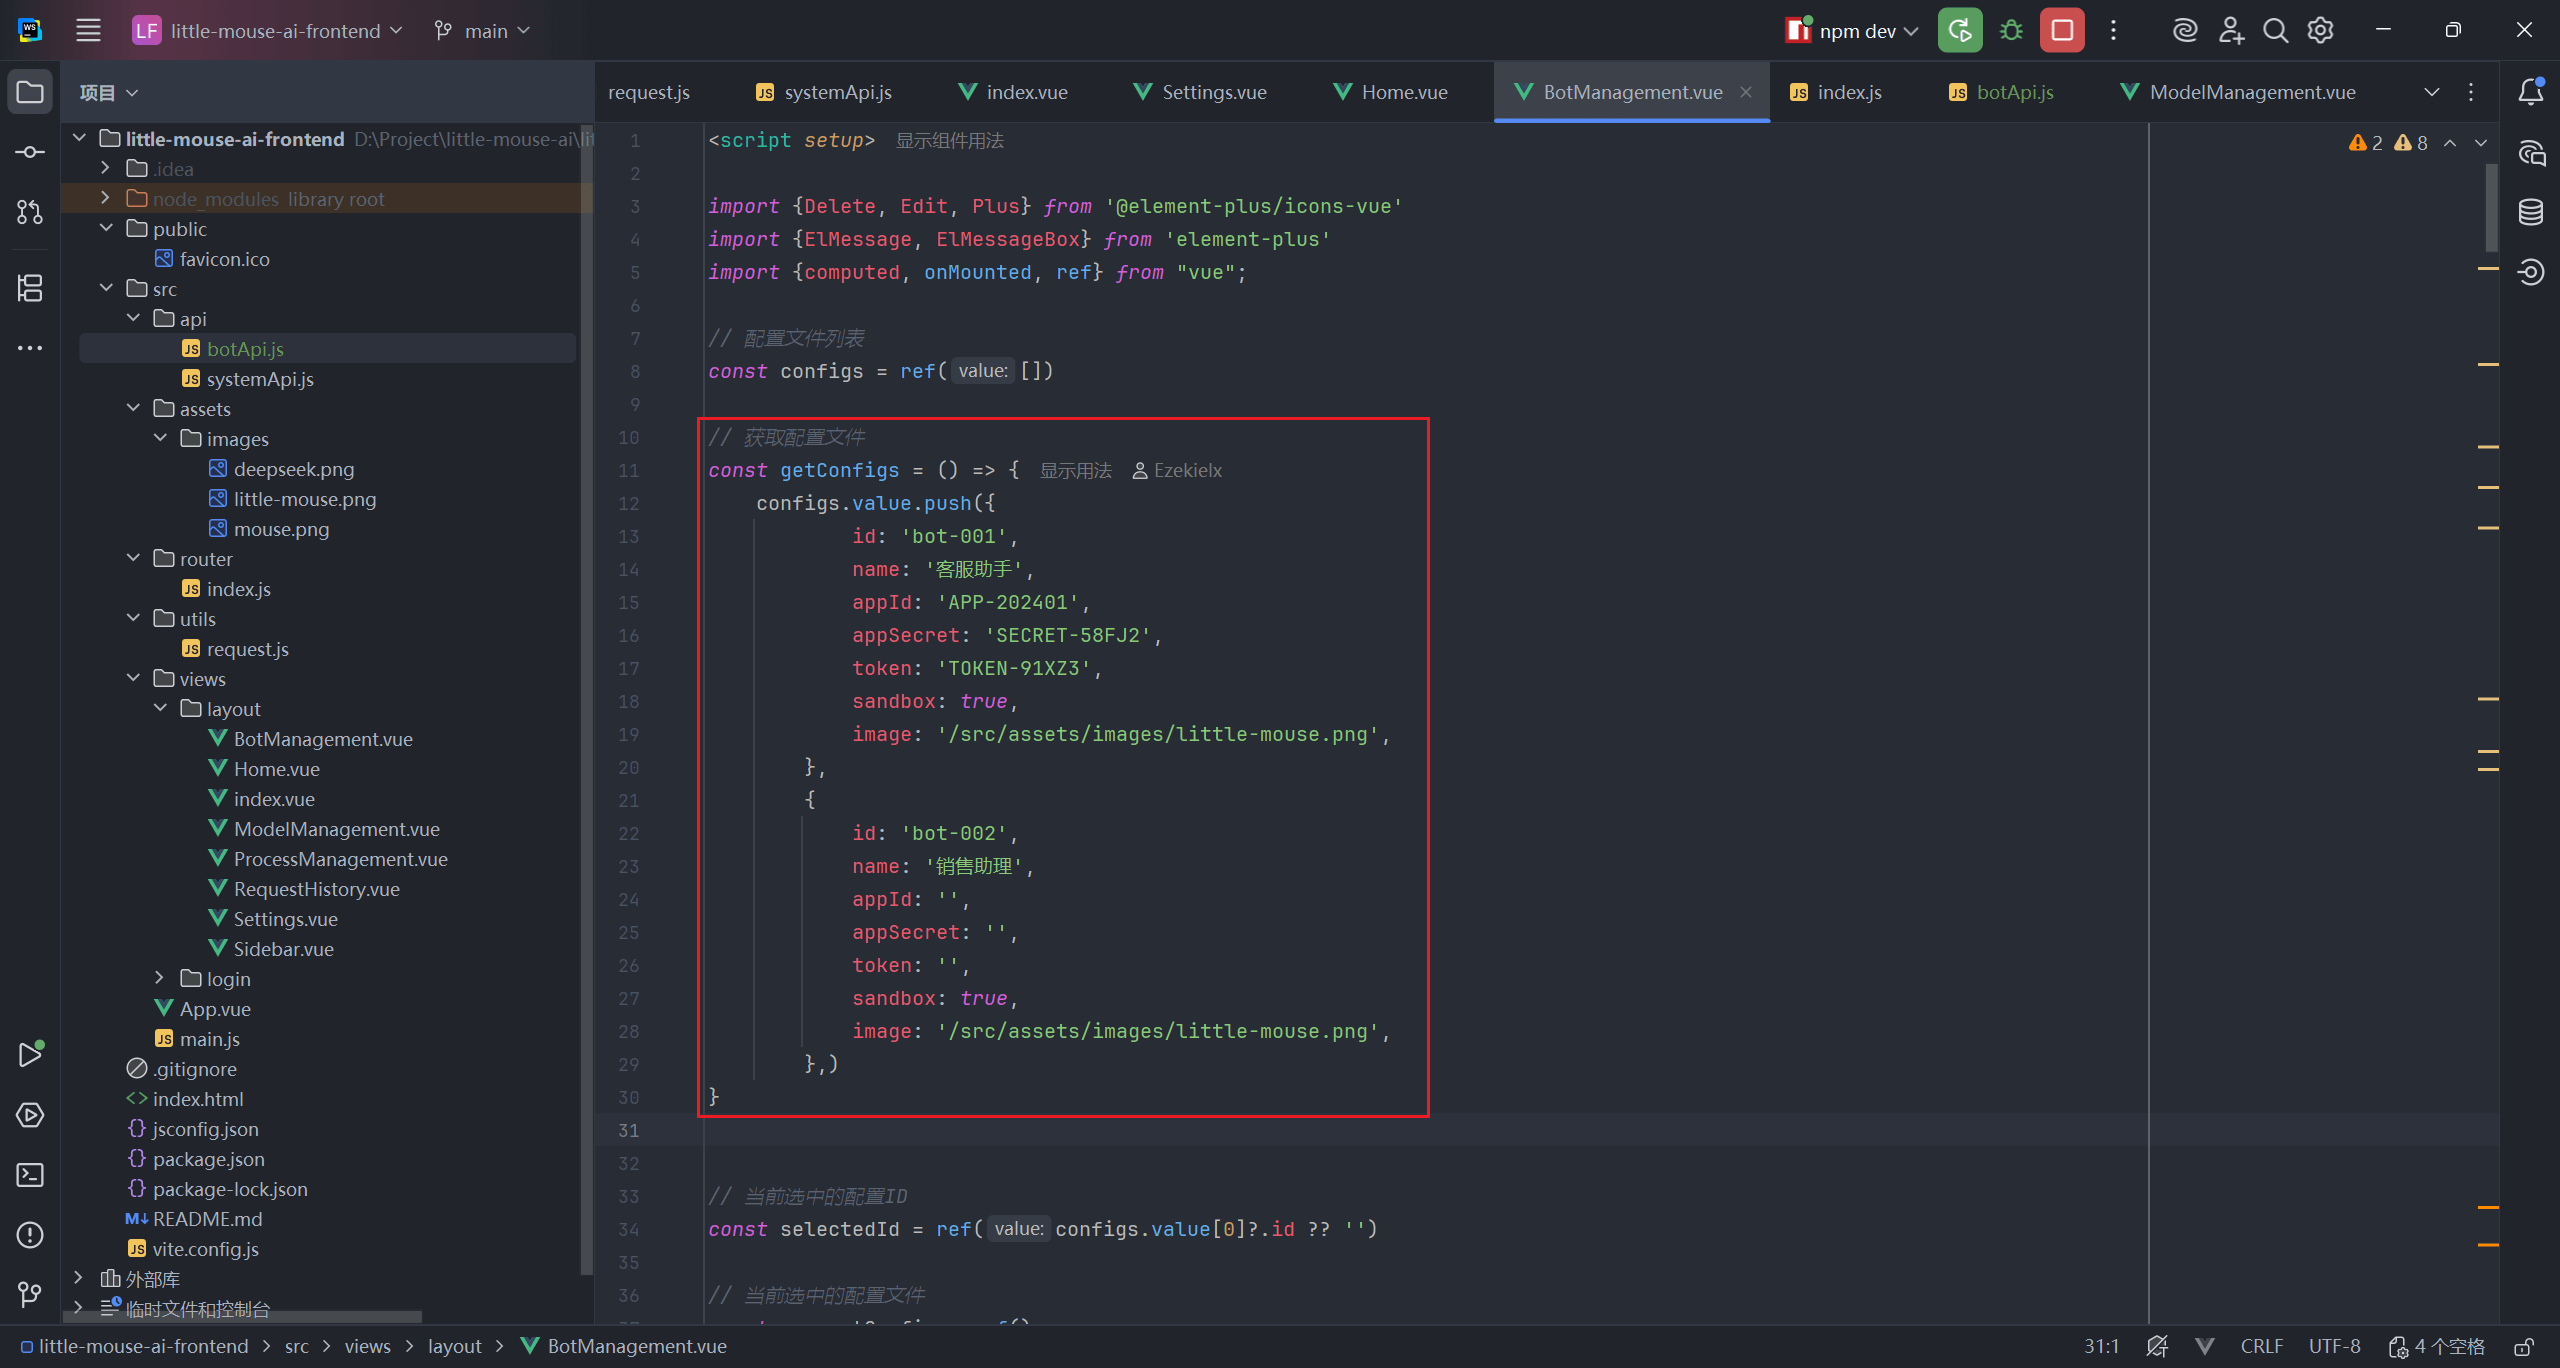Viewport: 2560px width, 1368px height.
Task: Toggle the CRLF line separator setting
Action: pos(2261,1347)
